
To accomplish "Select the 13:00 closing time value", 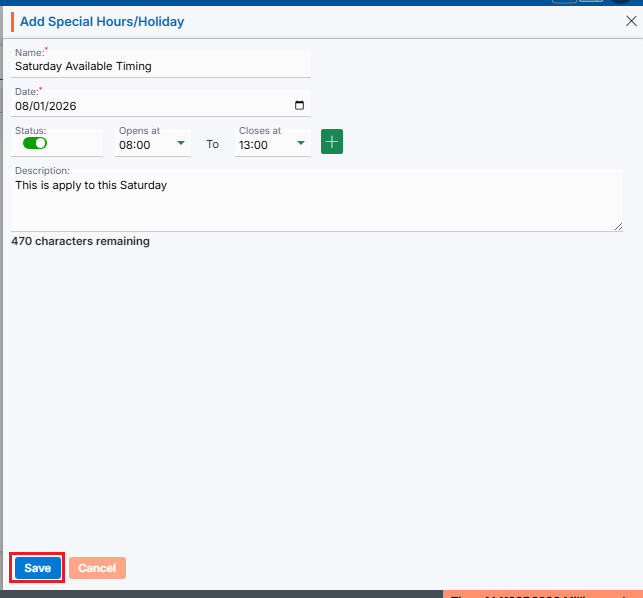I will point(253,145).
